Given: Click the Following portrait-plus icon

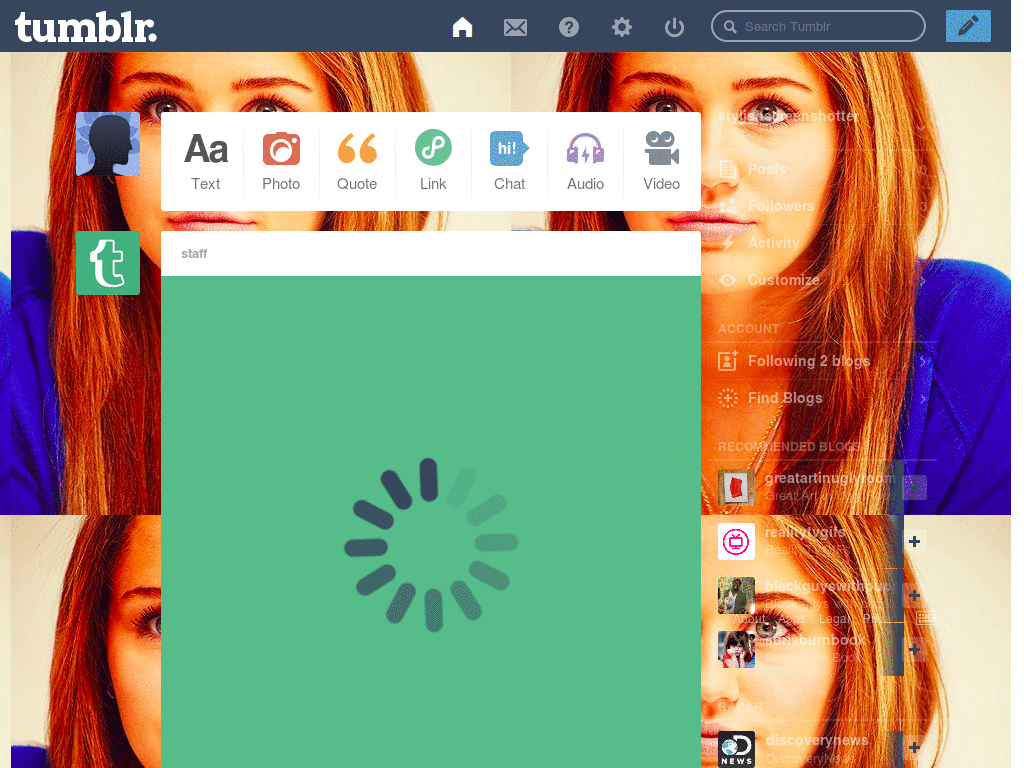Looking at the screenshot, I should tap(728, 360).
